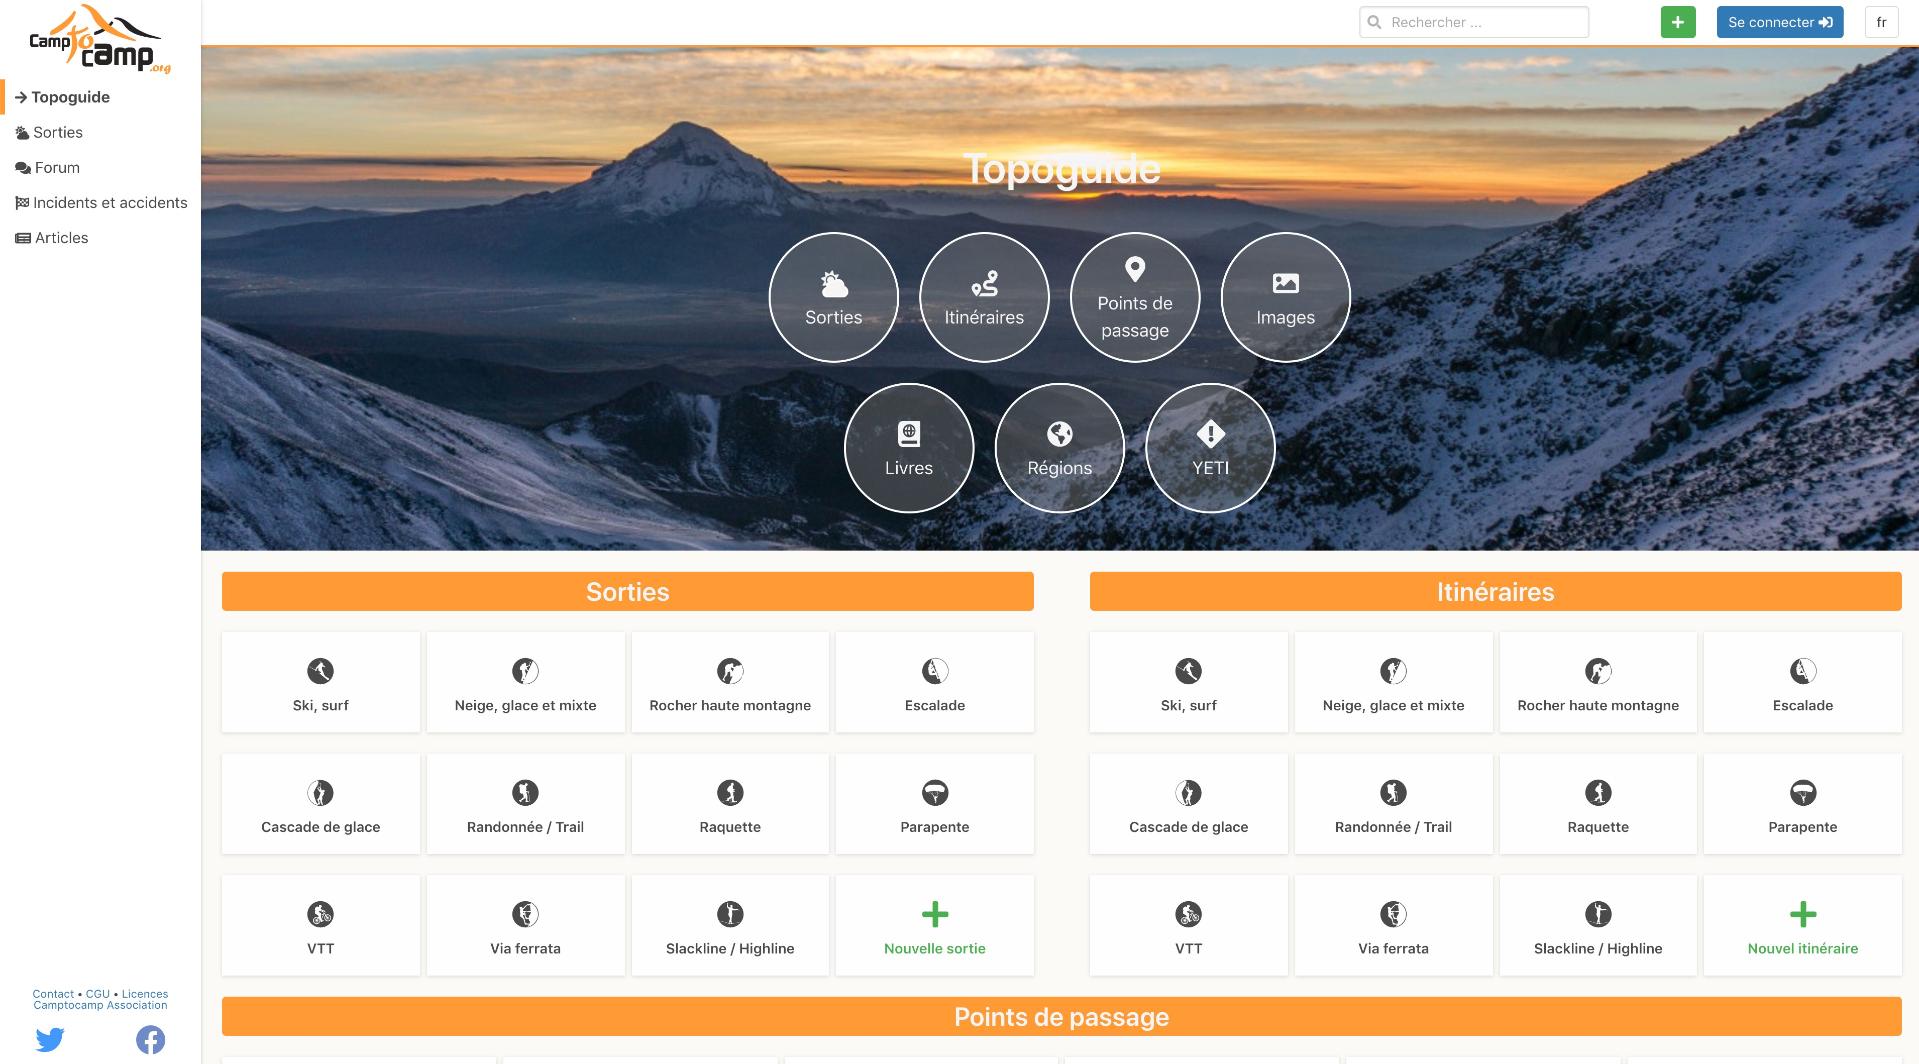
Task: Click the orange Itinéraires section header
Action: coord(1496,591)
